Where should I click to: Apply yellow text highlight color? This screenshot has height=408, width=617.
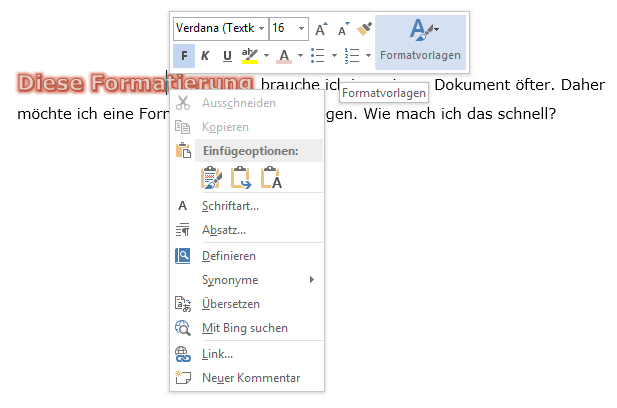coord(249,56)
